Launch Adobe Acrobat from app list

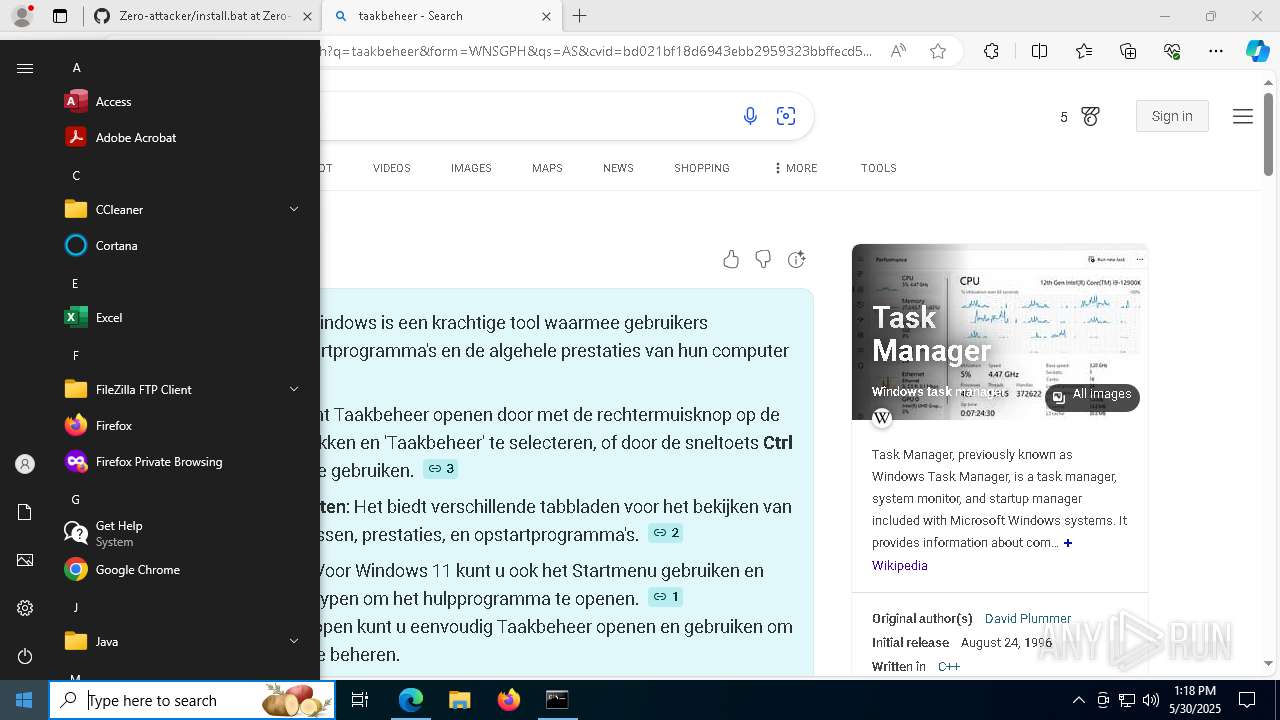point(184,138)
